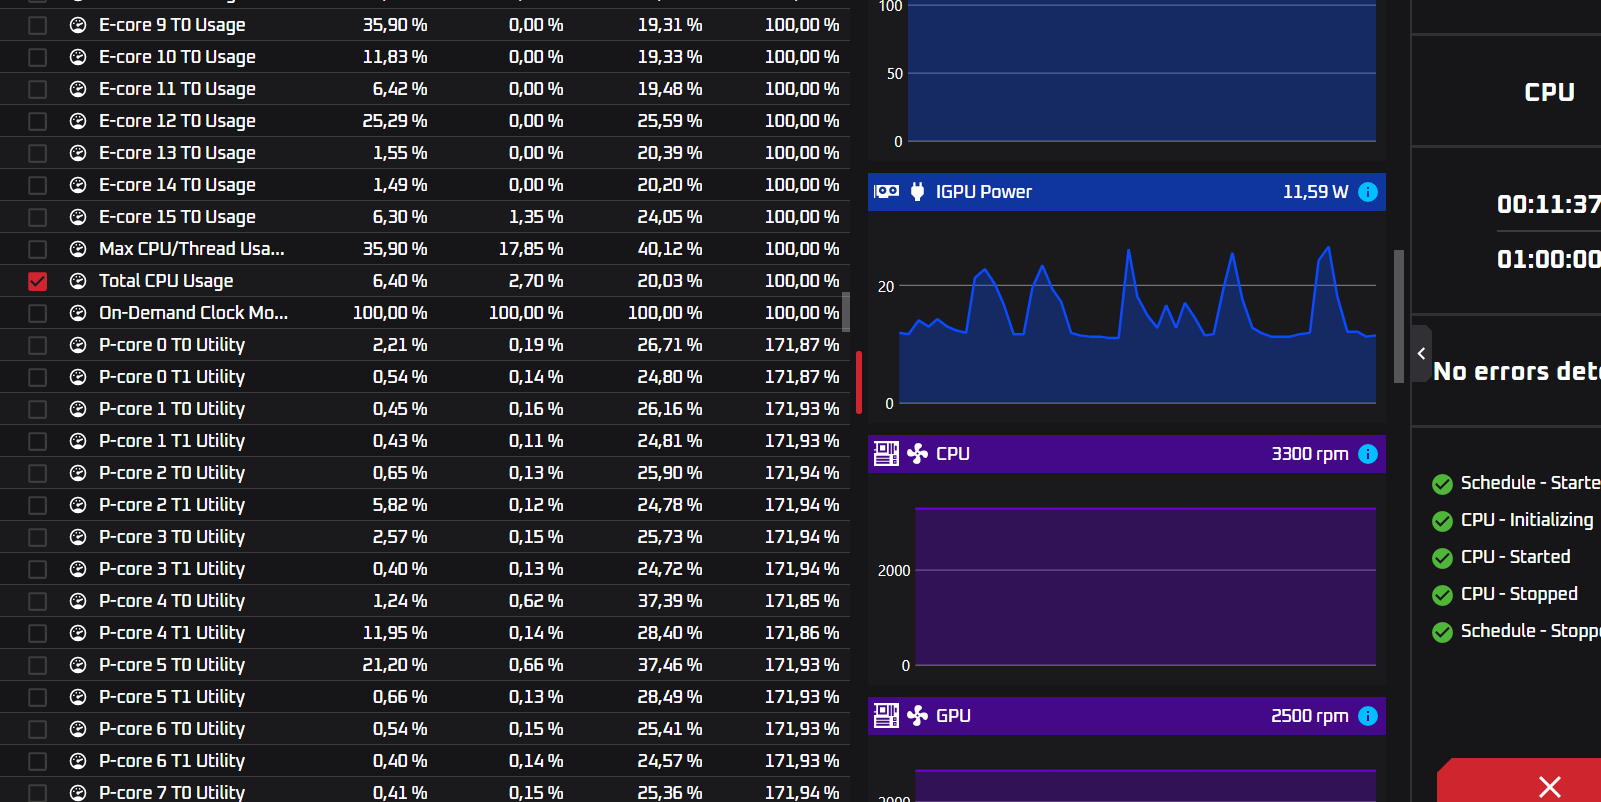Collapse the side panel with the chevron arrow
Viewport: 1601px width, 802px height.
[1421, 354]
